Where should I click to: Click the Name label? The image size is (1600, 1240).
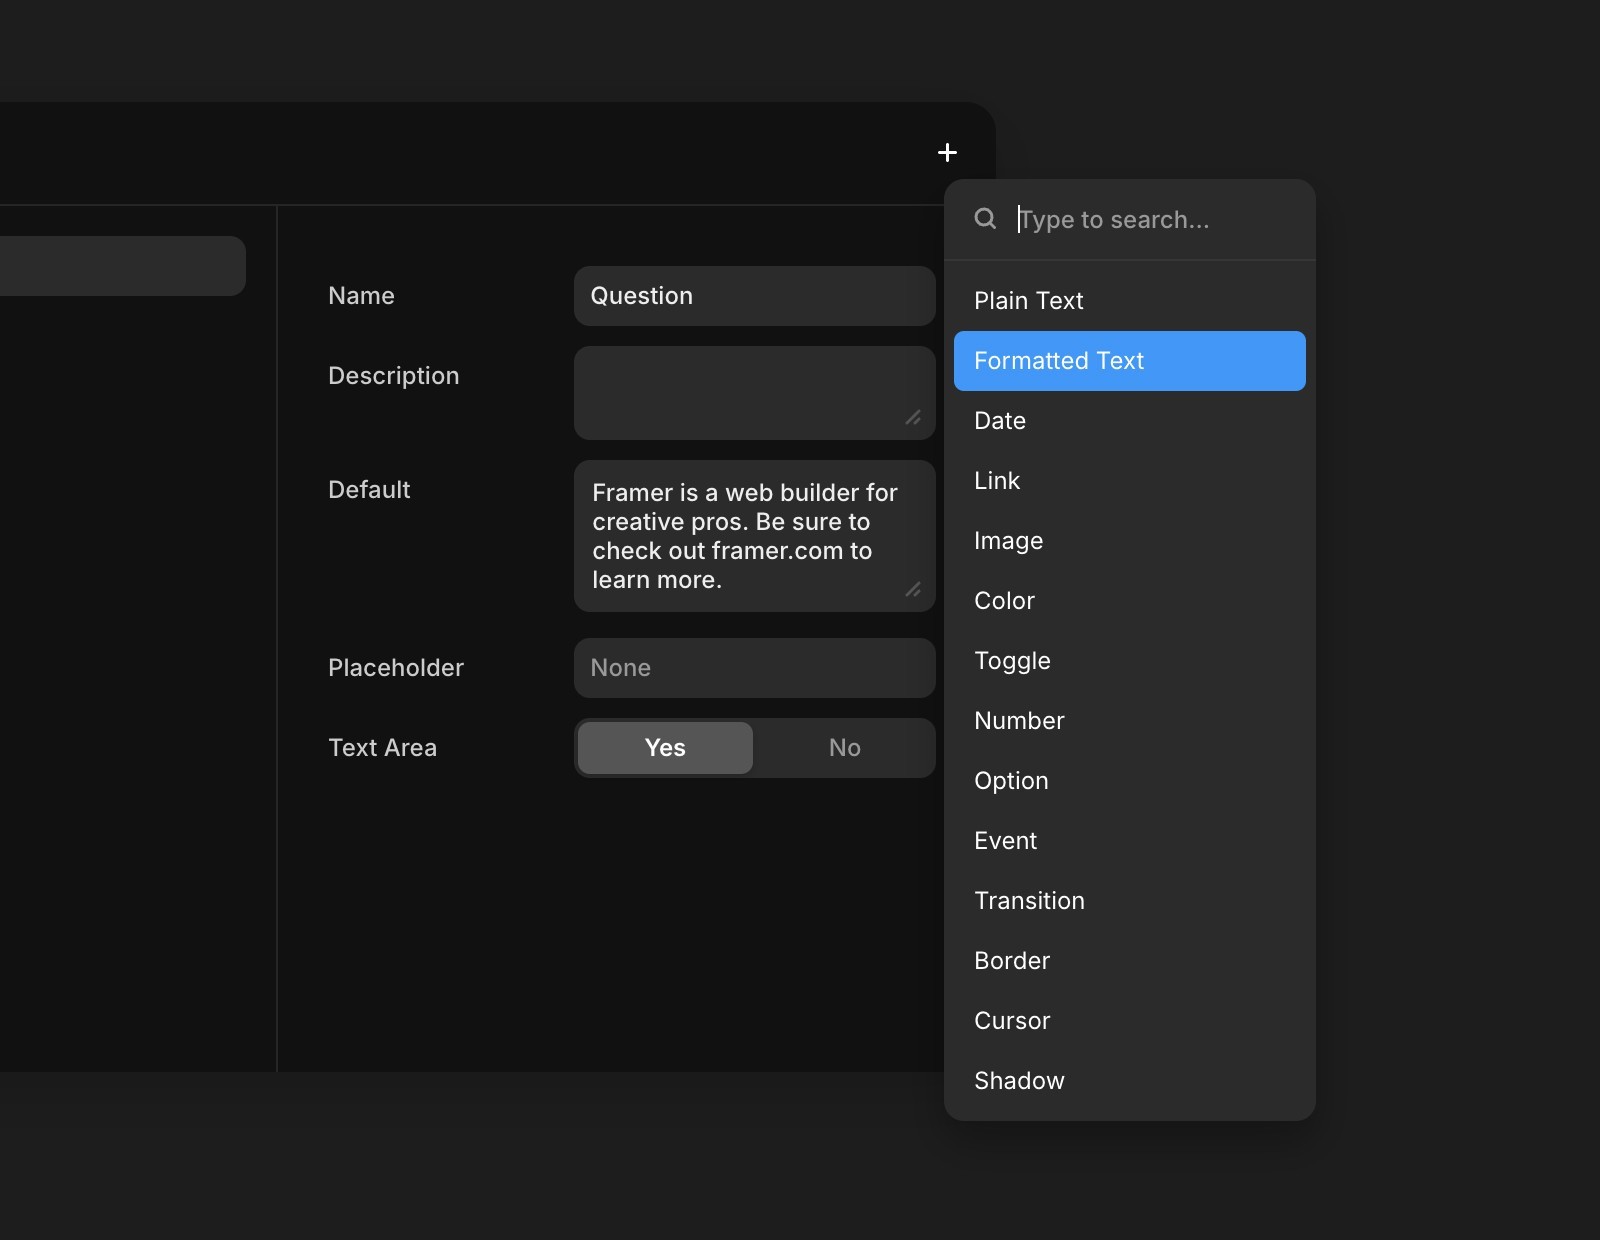[x=361, y=296]
